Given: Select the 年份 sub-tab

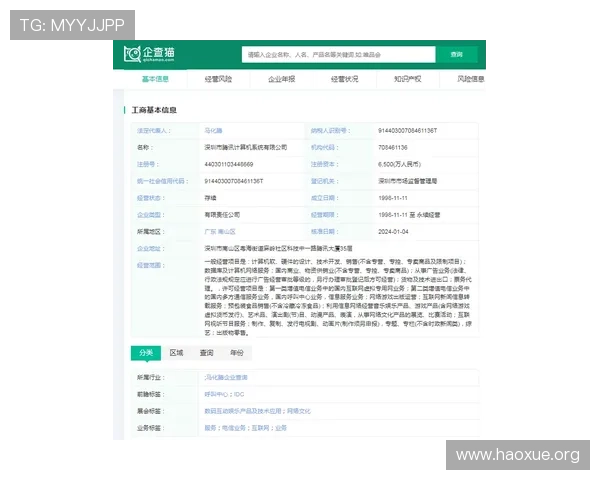Looking at the screenshot, I should [x=236, y=353].
